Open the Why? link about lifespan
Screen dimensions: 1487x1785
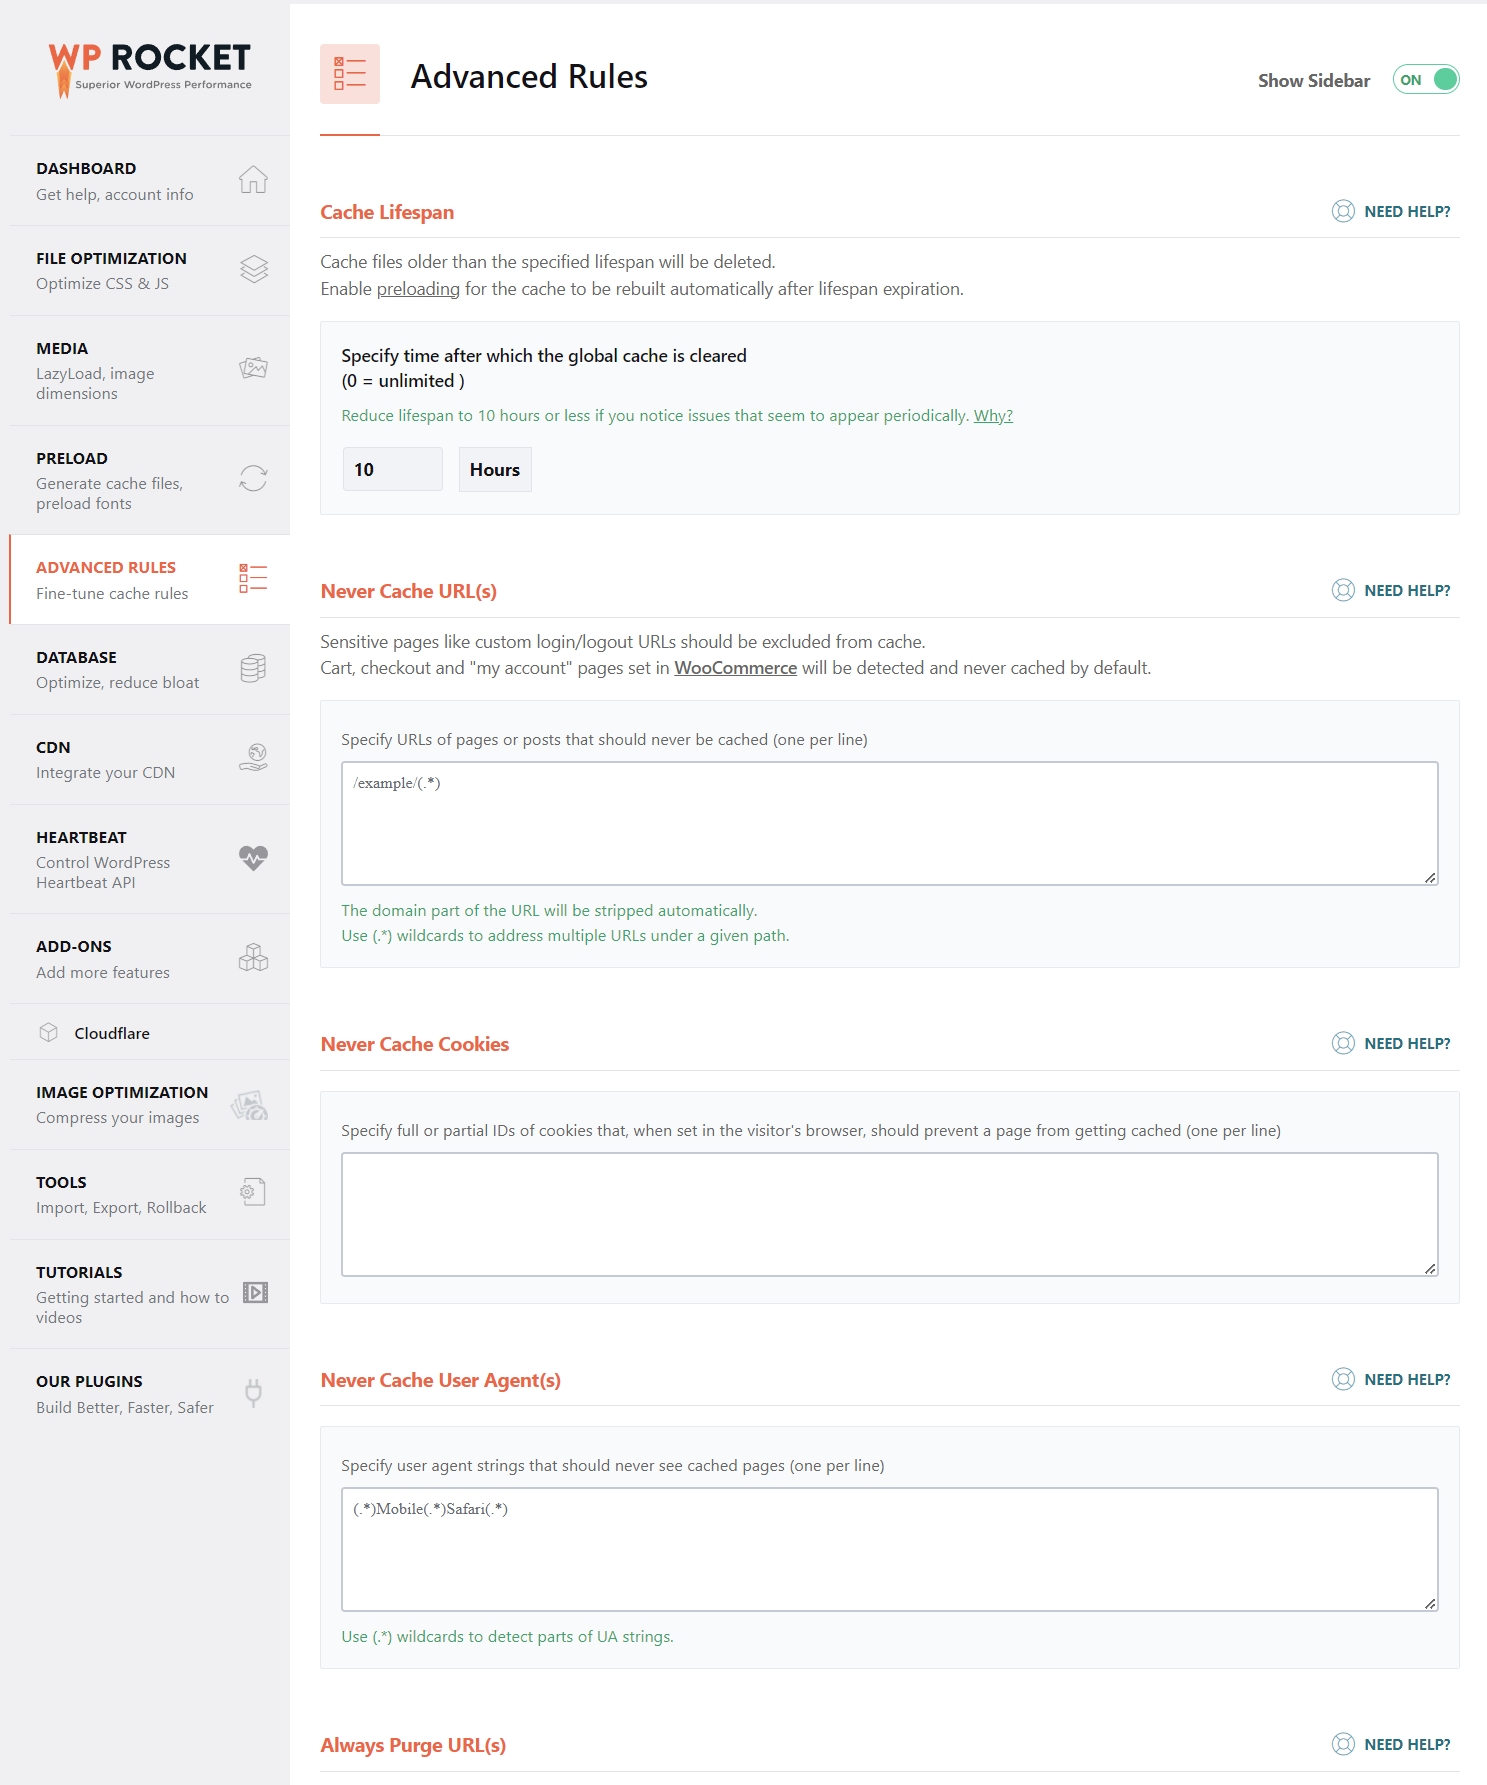[x=993, y=416]
